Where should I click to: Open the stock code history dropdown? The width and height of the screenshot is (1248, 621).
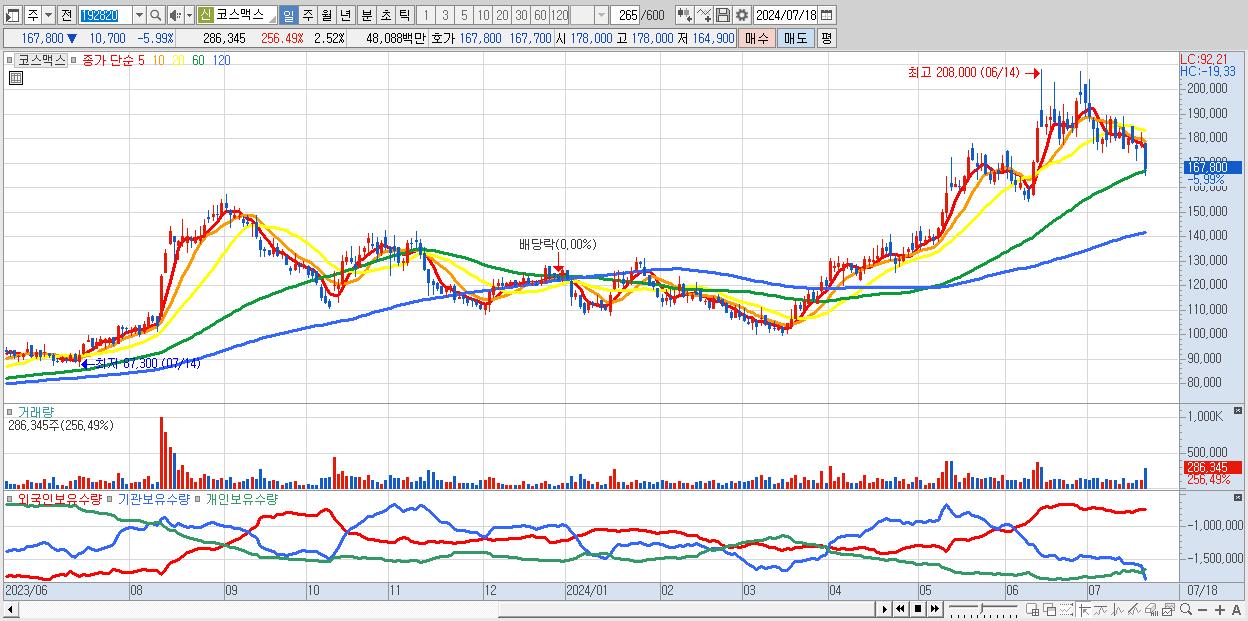pos(139,15)
